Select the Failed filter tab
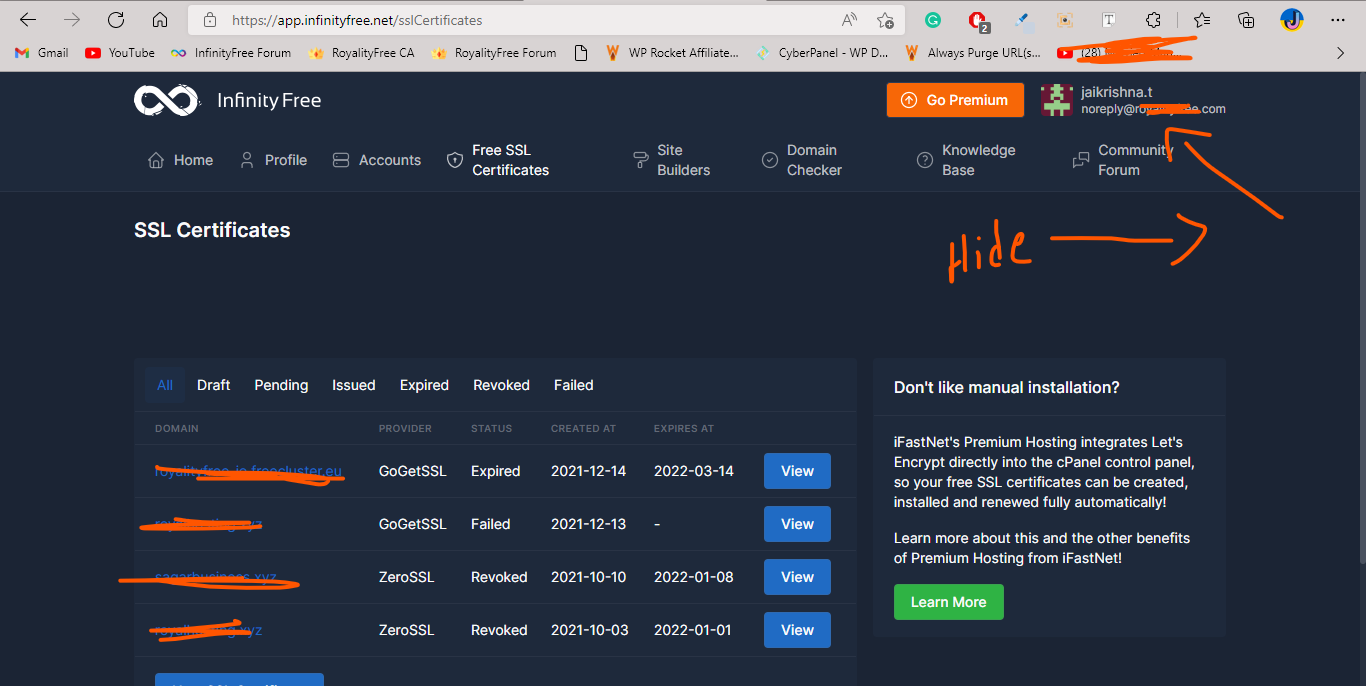This screenshot has width=1366, height=686. 574,385
